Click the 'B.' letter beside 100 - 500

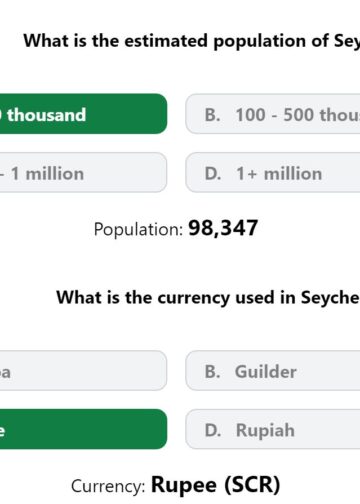click(x=213, y=115)
